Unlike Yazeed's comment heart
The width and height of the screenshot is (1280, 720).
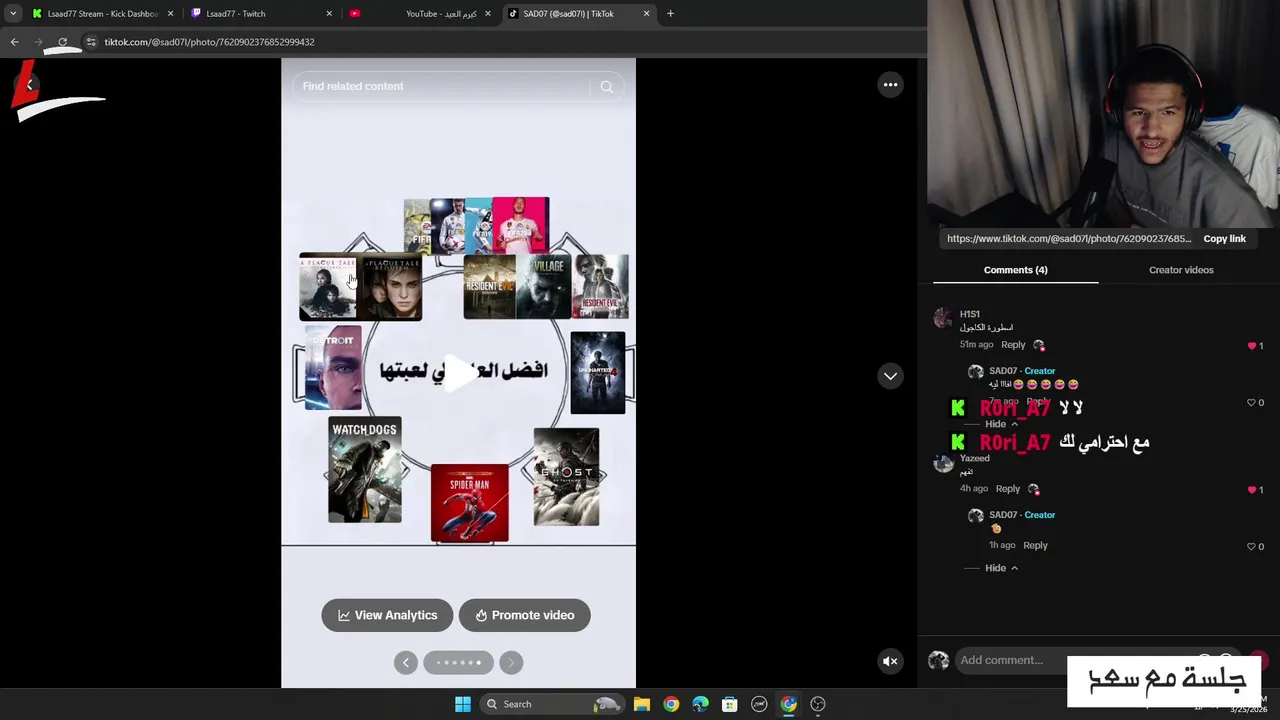point(1251,490)
